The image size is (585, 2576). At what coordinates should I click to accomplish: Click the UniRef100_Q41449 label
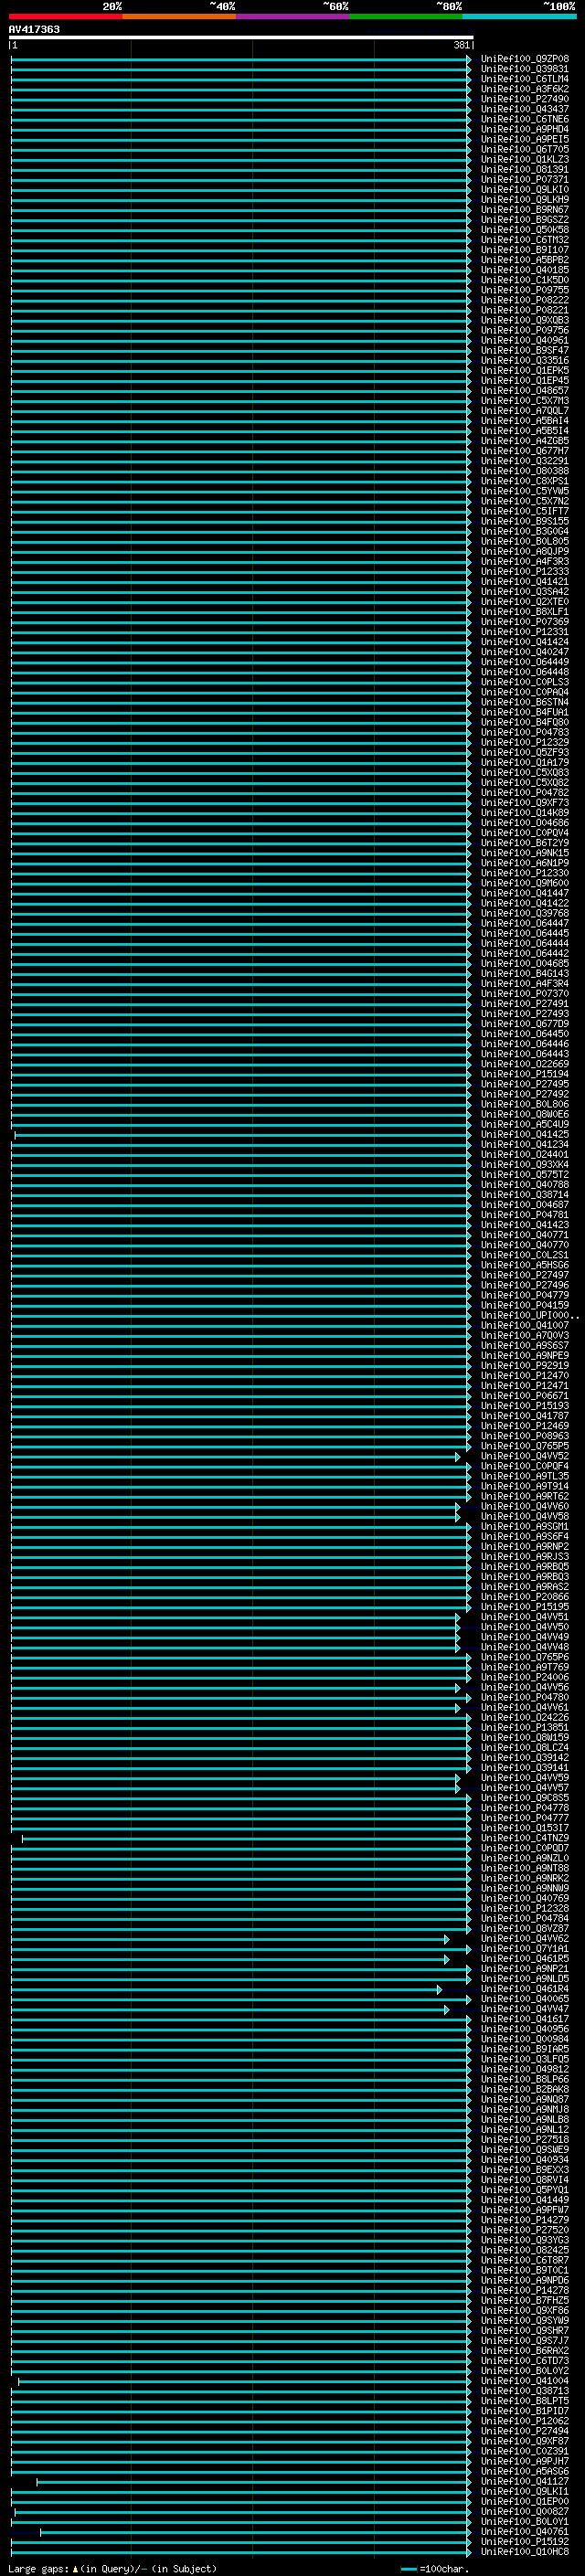pos(524,2200)
